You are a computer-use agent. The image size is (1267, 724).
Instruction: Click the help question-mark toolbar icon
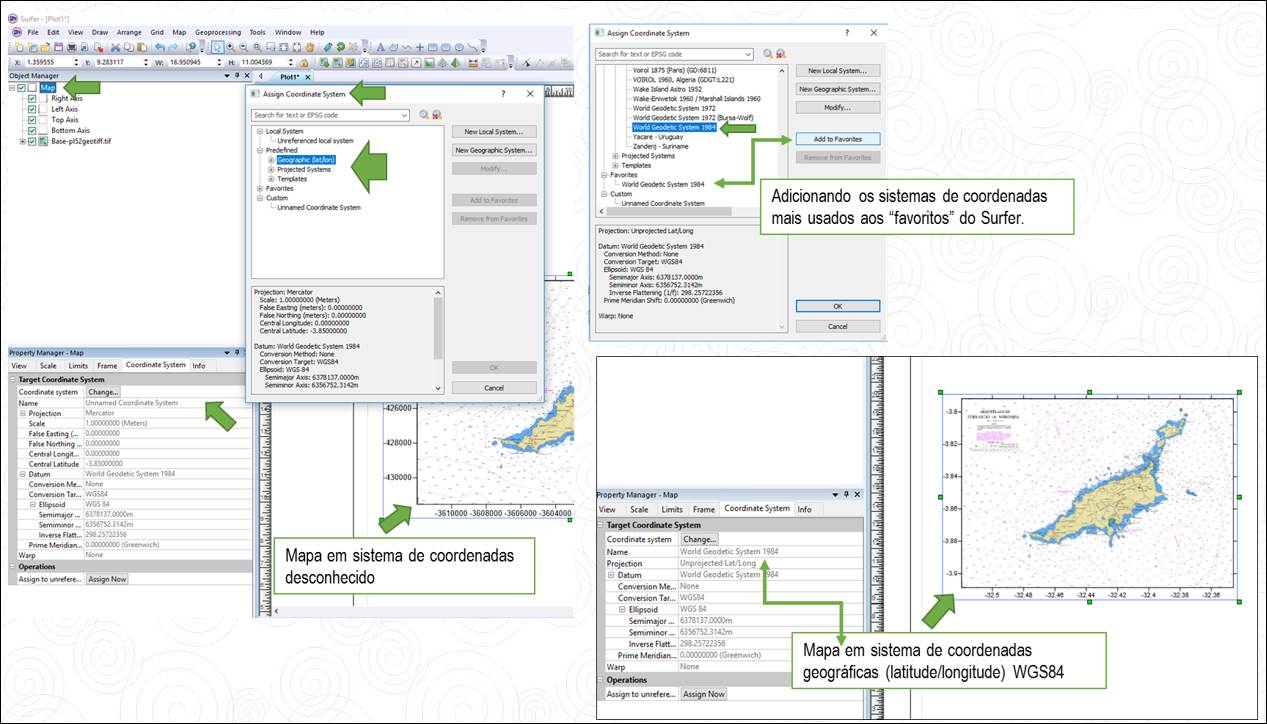(x=191, y=47)
